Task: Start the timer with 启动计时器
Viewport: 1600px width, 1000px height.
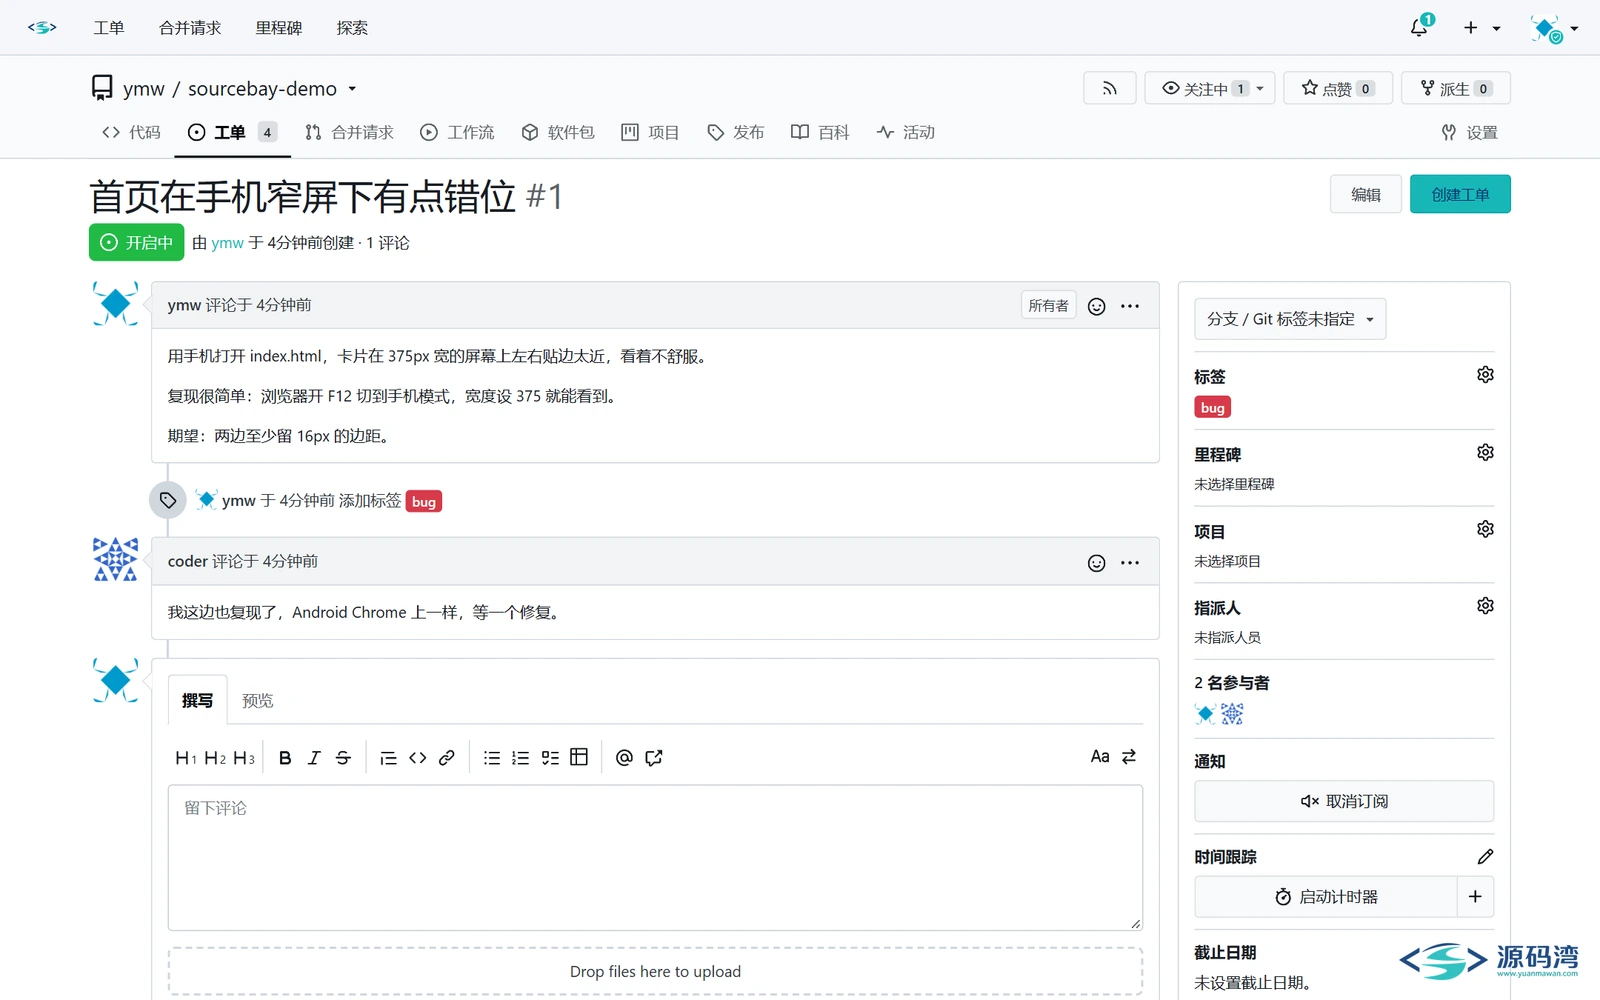Action: pos(1326,897)
